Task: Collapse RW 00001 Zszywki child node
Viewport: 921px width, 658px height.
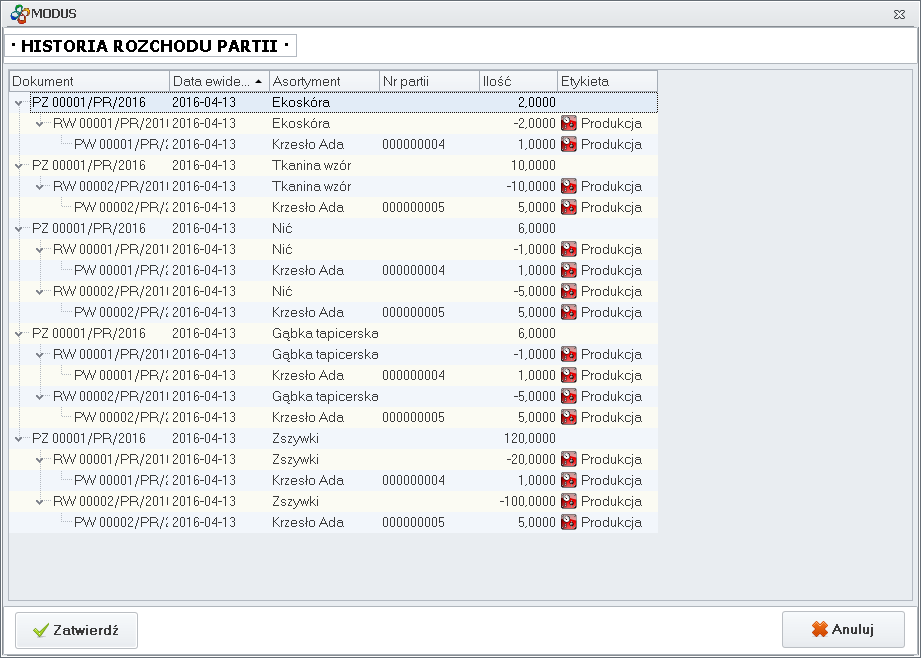Action: pyautogui.click(x=40, y=459)
